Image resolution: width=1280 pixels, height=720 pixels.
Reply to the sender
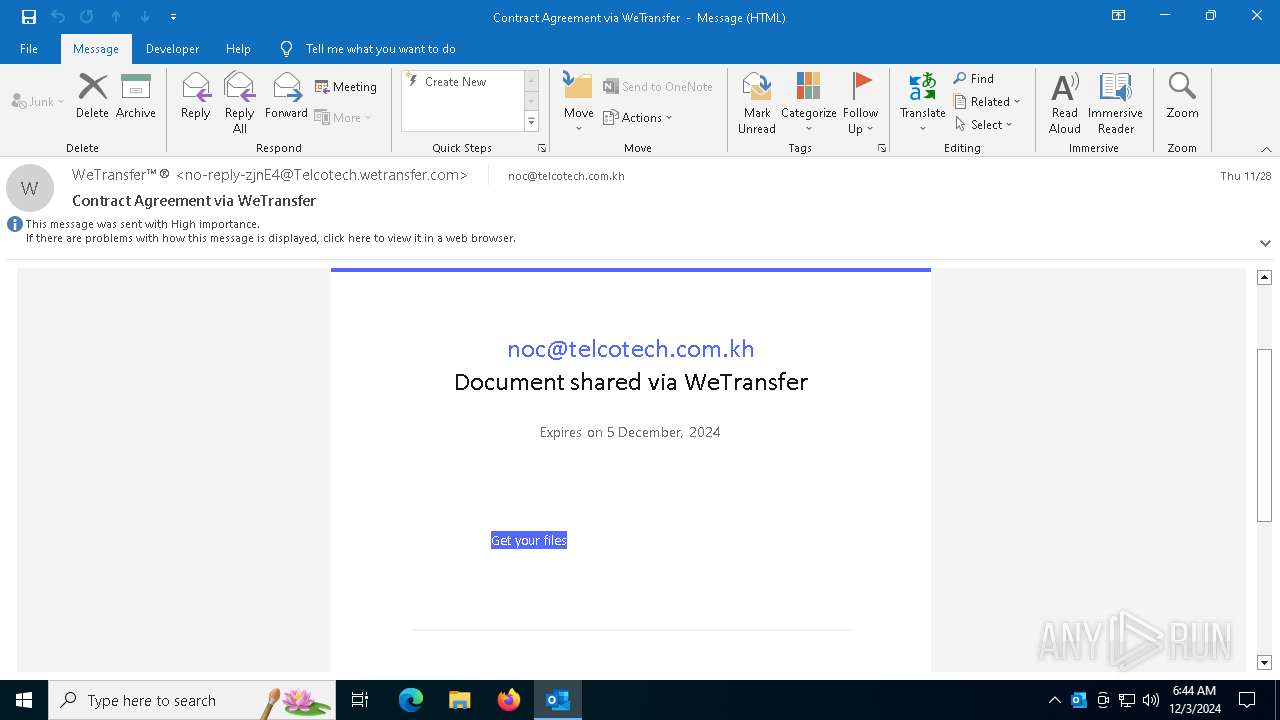click(x=196, y=97)
